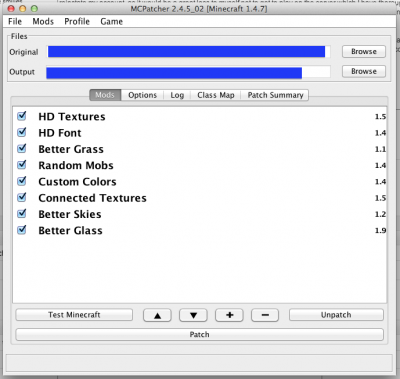Click version 1.1 of Better Grass
This screenshot has width=400, height=379.
pos(380,149)
